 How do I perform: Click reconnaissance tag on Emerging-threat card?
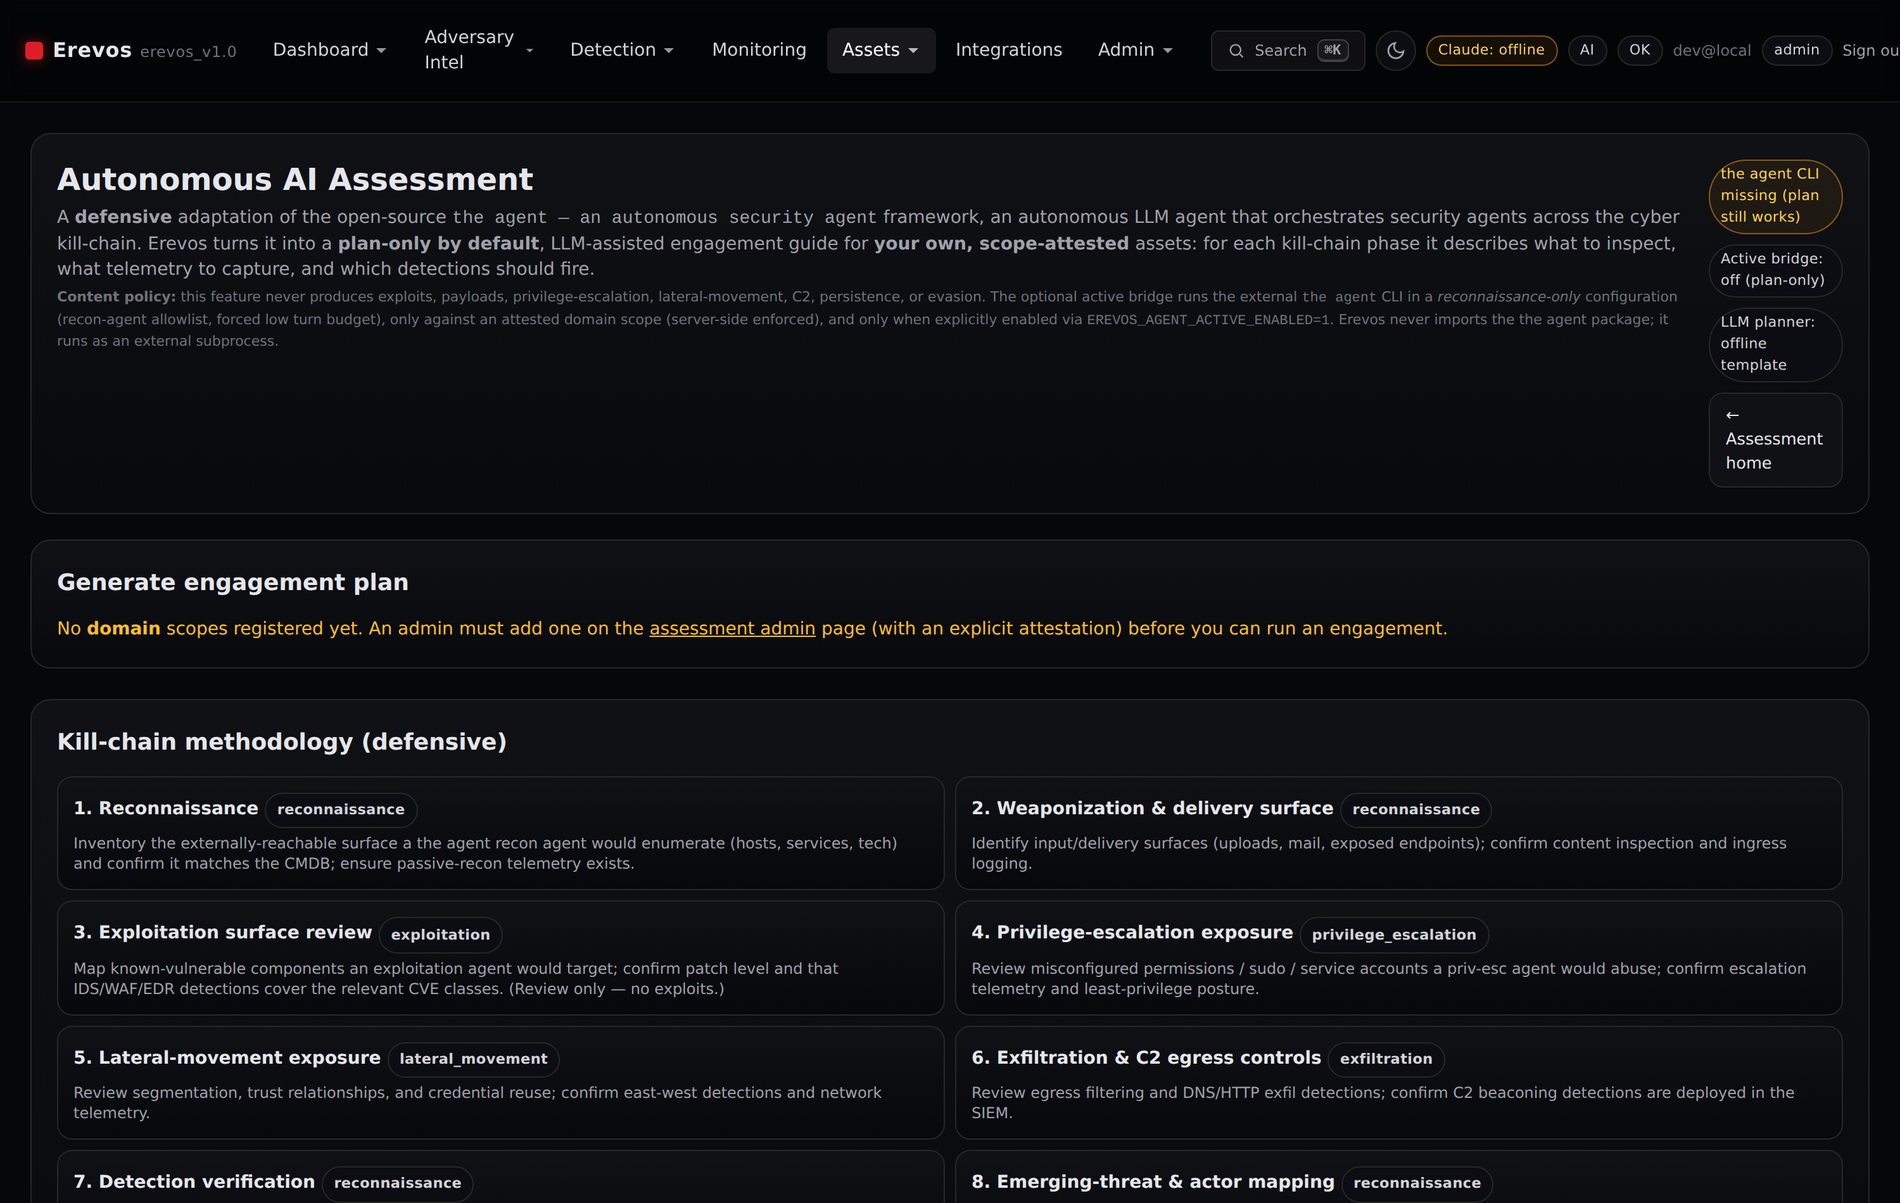(x=1417, y=1183)
